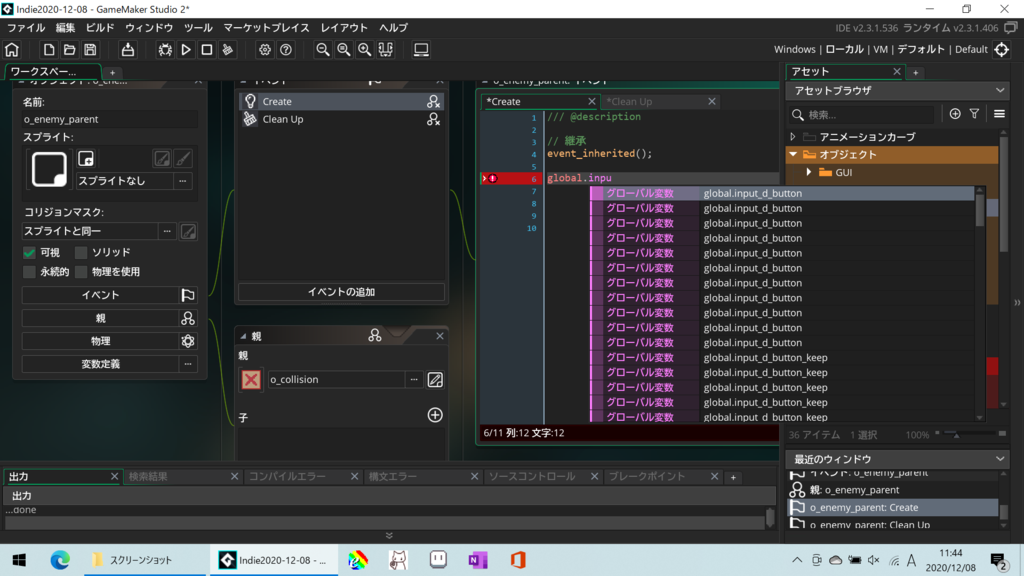Open the ビルド menu

(100, 28)
